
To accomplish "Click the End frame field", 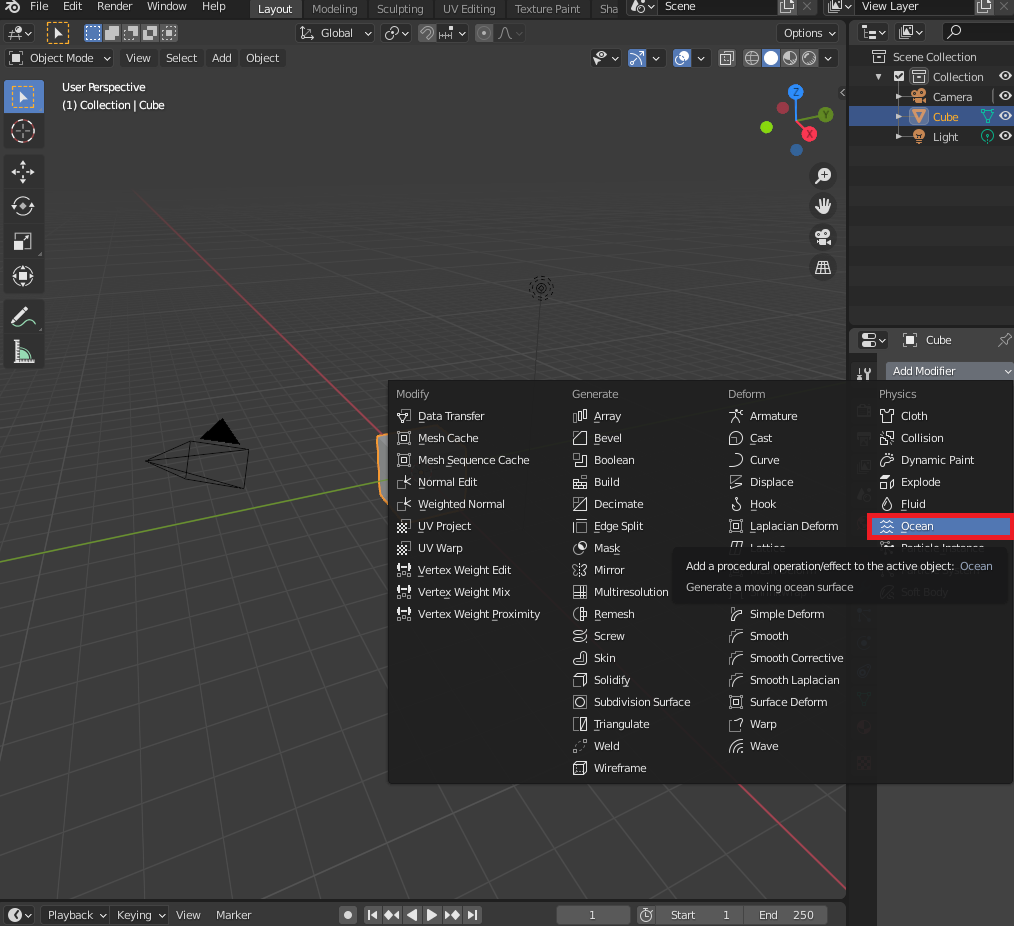I will click(x=787, y=915).
